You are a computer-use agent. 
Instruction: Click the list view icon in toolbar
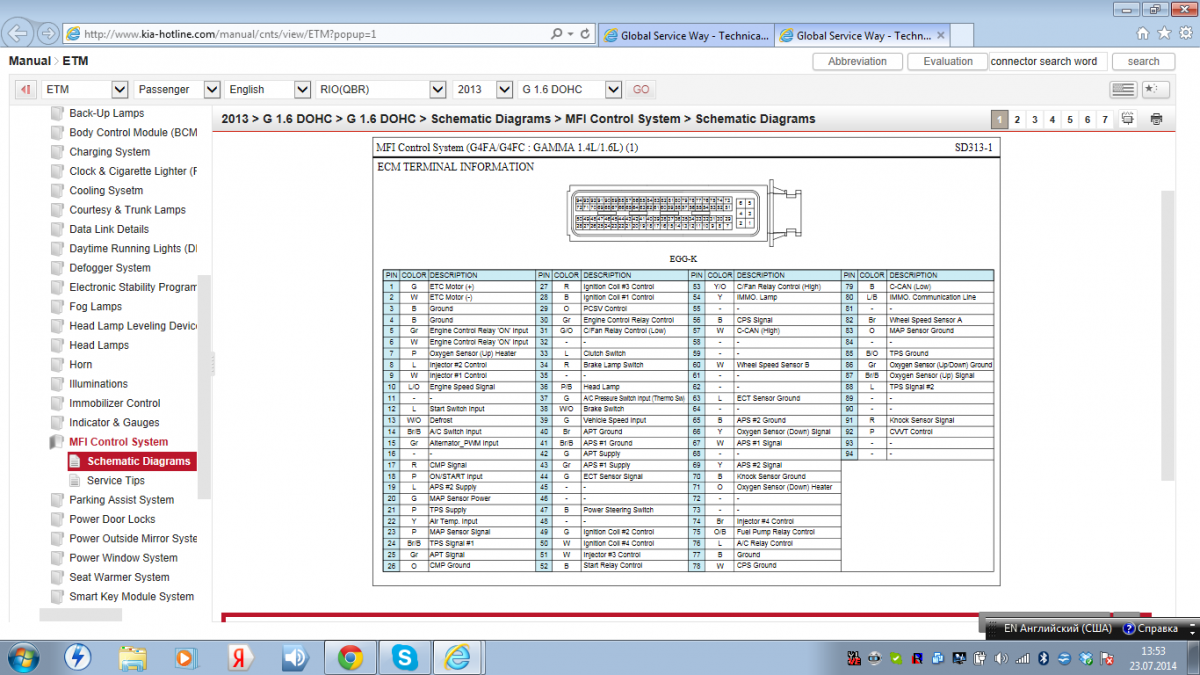(x=1123, y=89)
